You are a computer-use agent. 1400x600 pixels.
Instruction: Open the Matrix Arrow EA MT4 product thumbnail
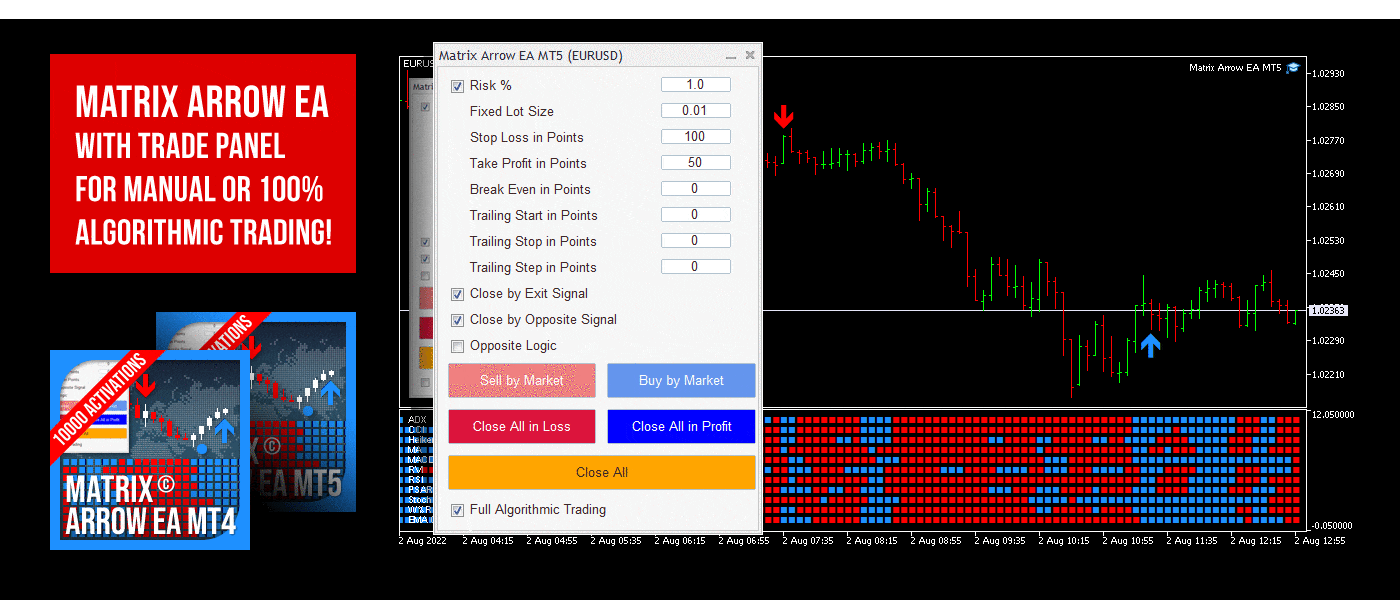click(x=150, y=449)
